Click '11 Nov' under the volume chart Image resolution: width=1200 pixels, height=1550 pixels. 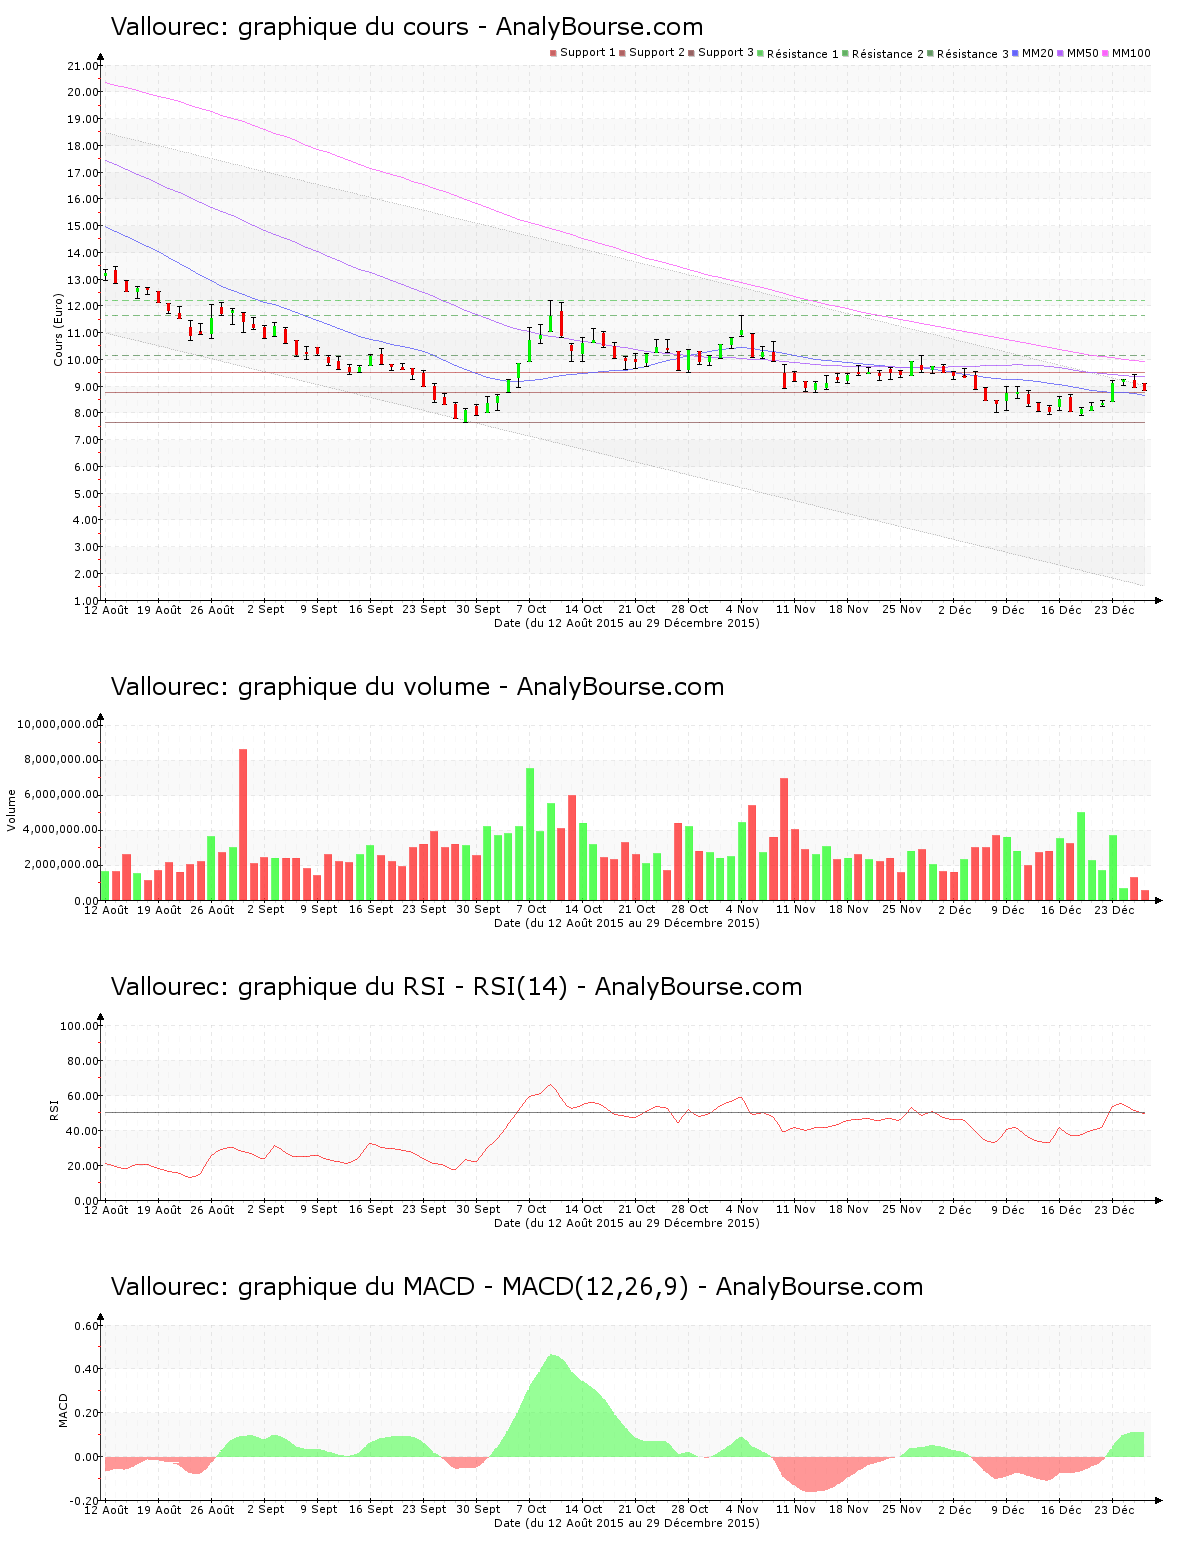pyautogui.click(x=796, y=909)
